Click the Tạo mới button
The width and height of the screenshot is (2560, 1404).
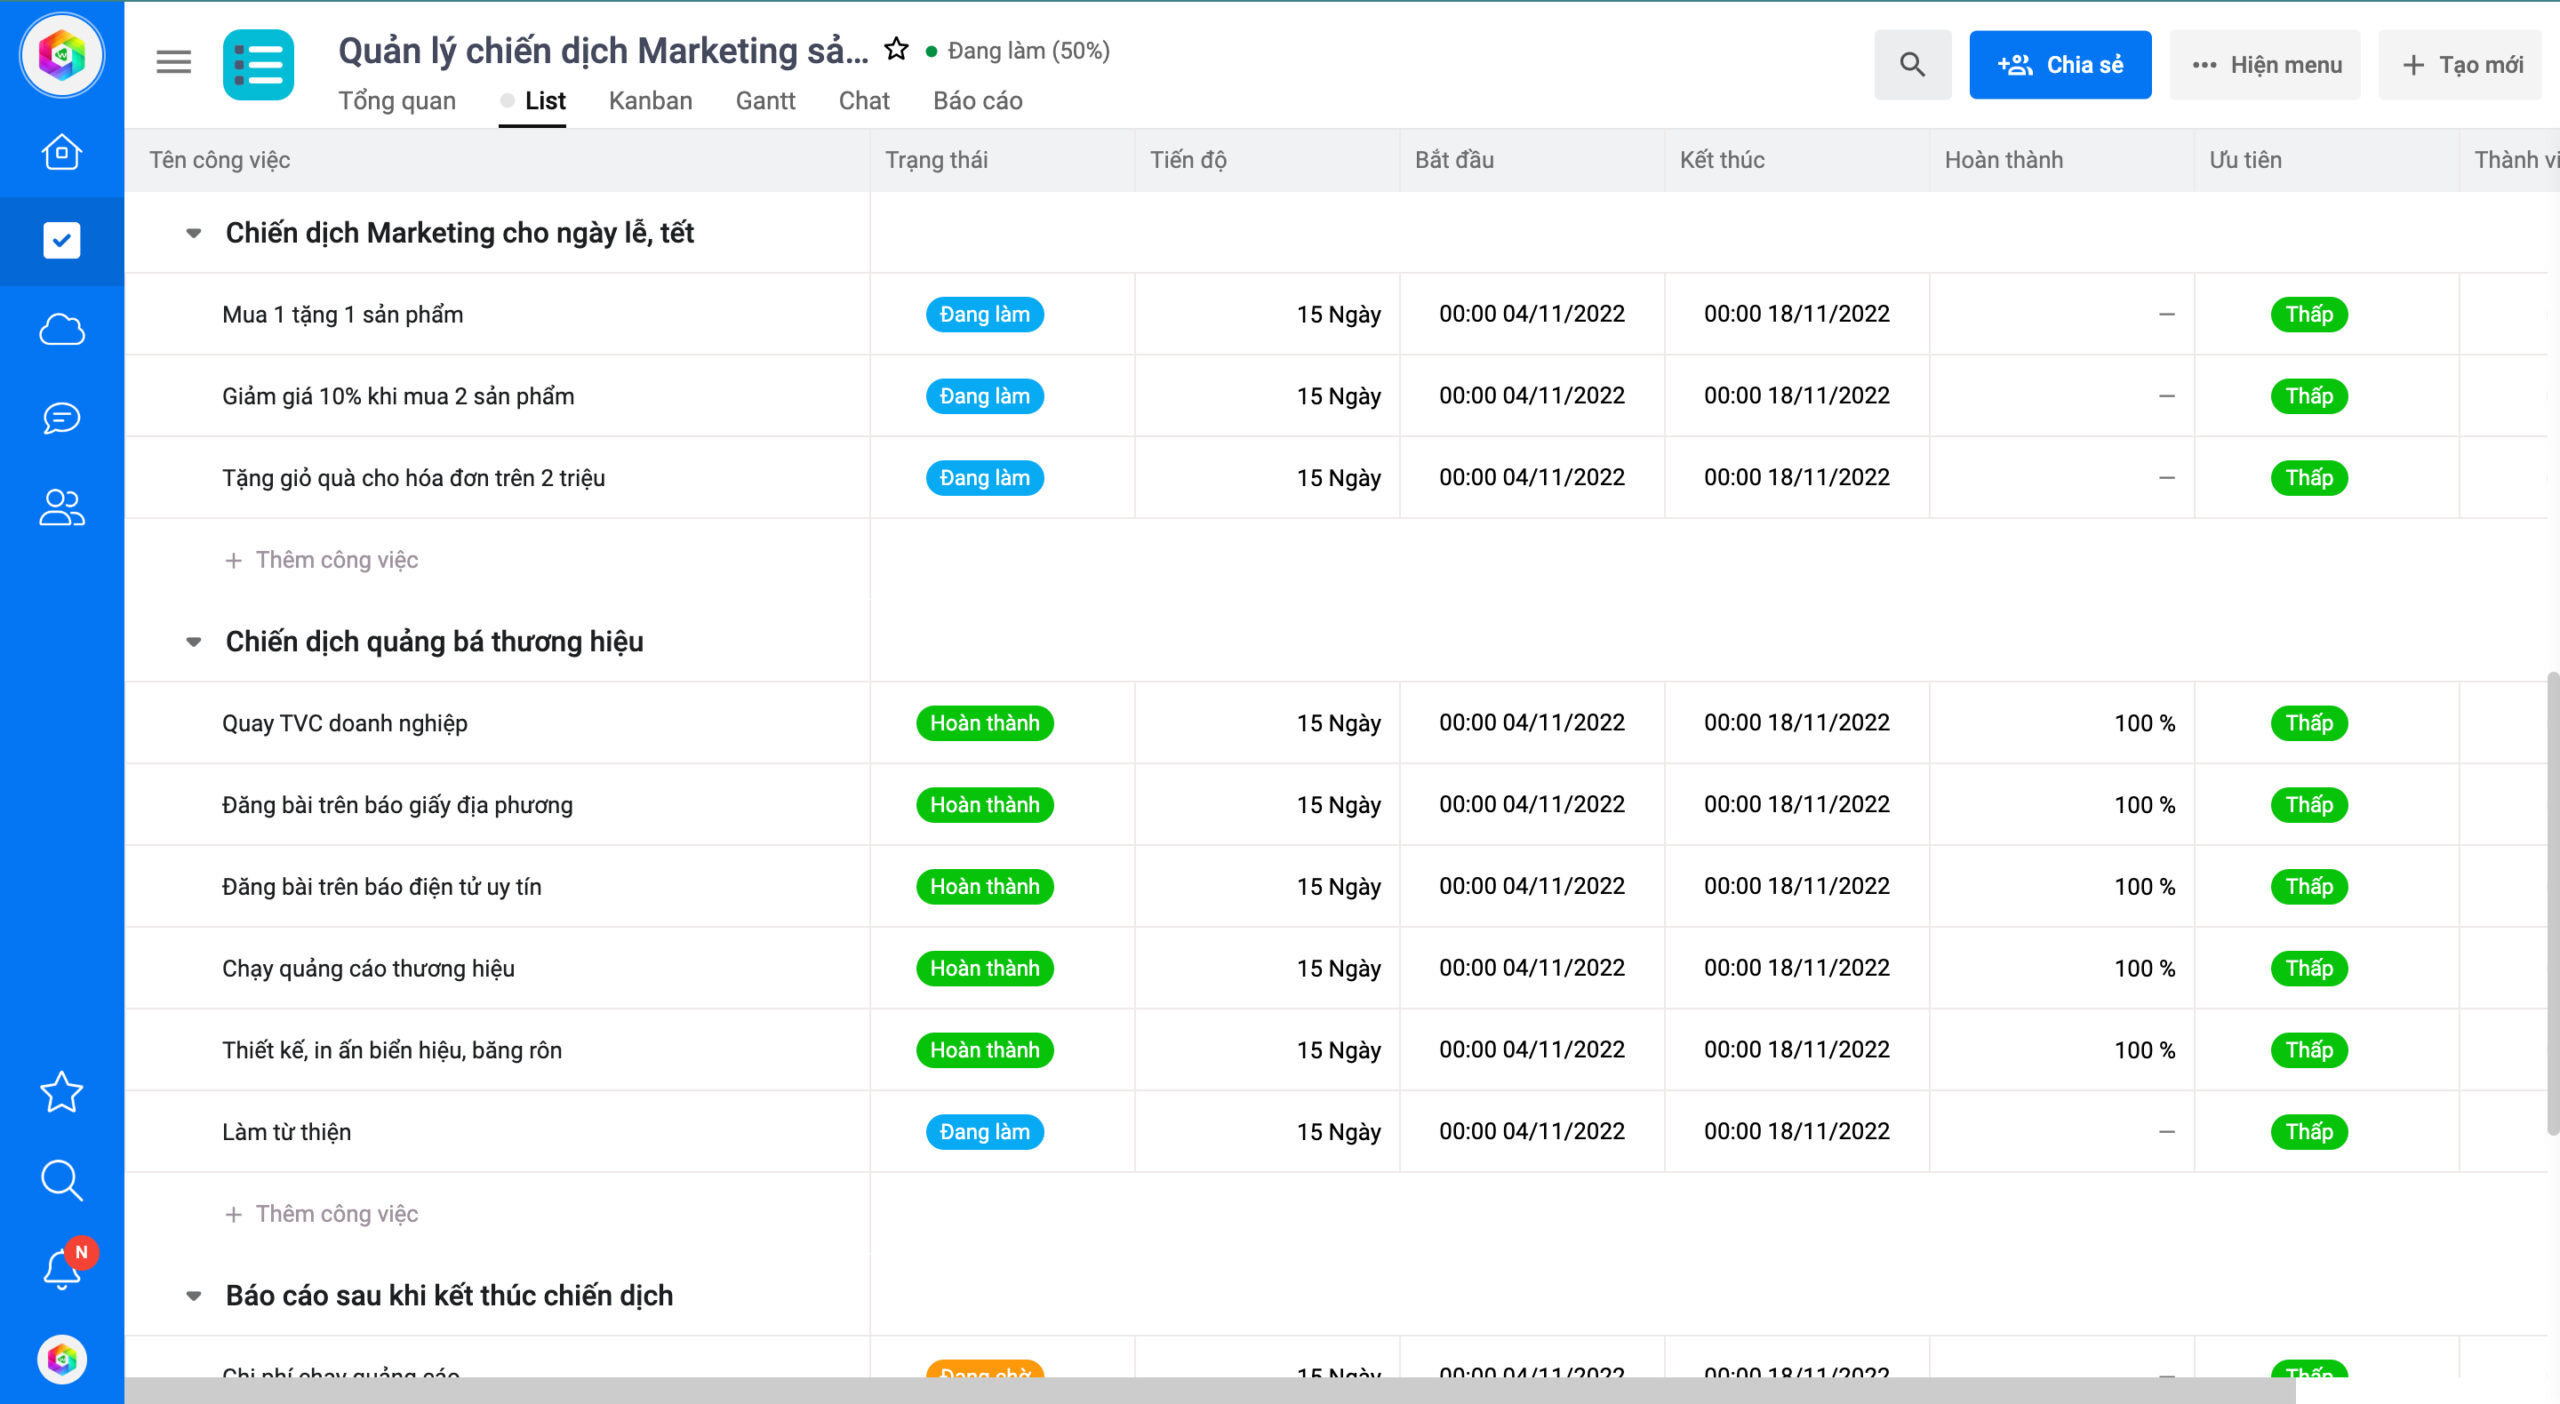coord(2460,64)
